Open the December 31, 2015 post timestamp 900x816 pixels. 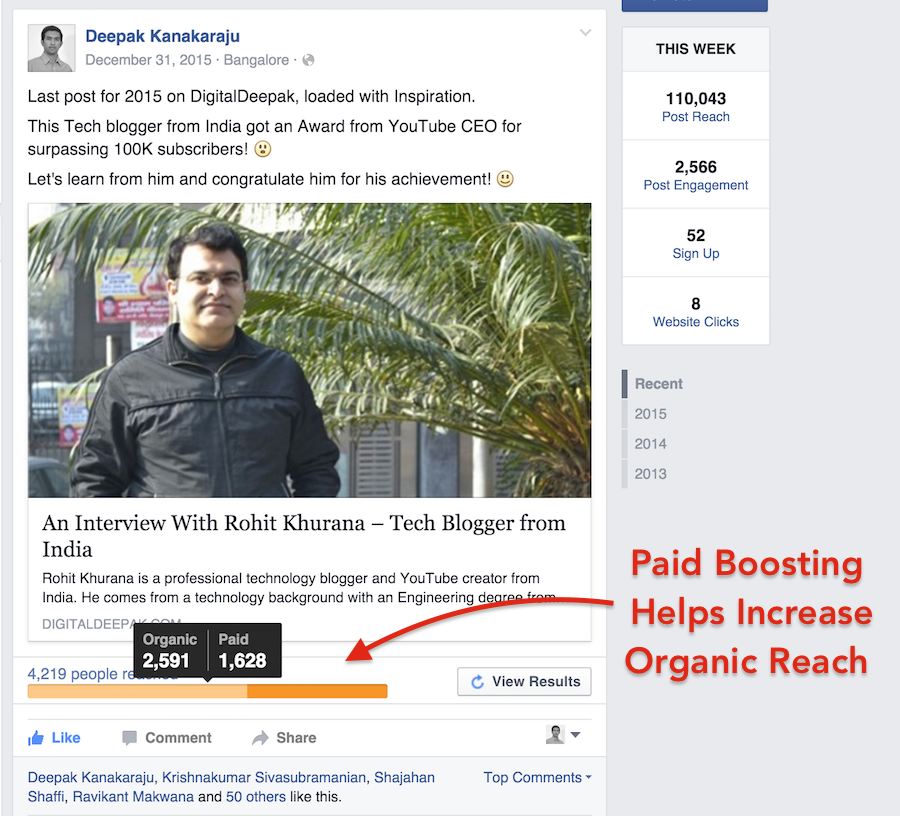[148, 60]
